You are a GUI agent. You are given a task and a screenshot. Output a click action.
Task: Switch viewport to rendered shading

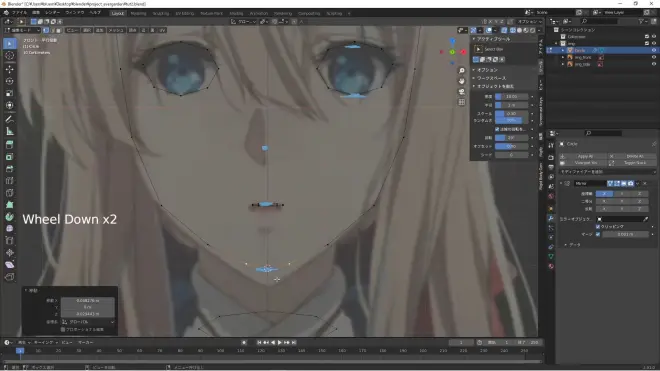point(532,30)
